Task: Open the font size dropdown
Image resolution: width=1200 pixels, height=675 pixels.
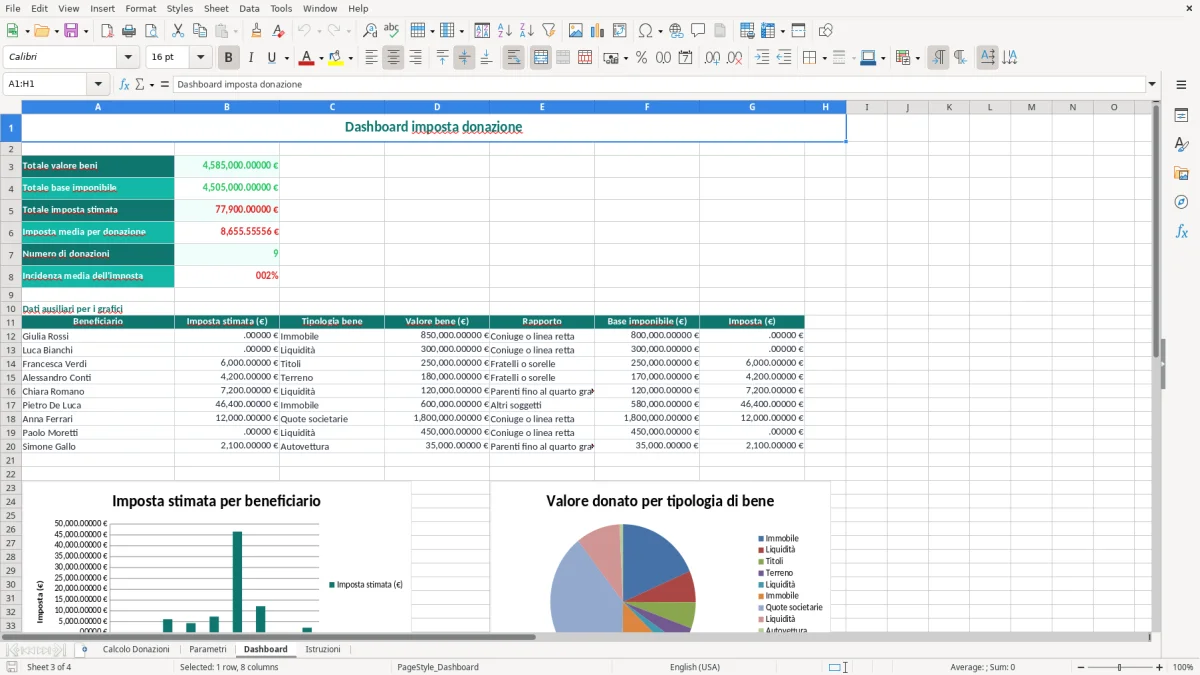Action: [x=200, y=58]
